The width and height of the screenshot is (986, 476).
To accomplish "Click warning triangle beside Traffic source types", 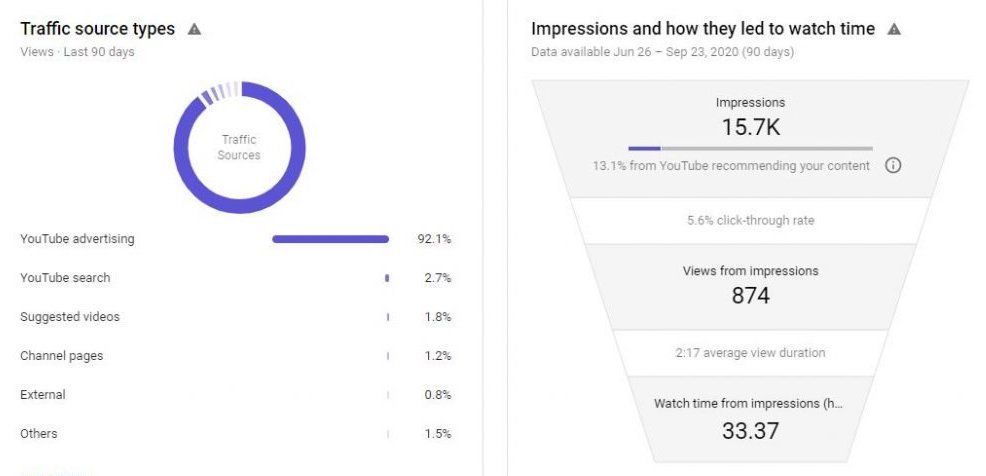I will (x=194, y=29).
